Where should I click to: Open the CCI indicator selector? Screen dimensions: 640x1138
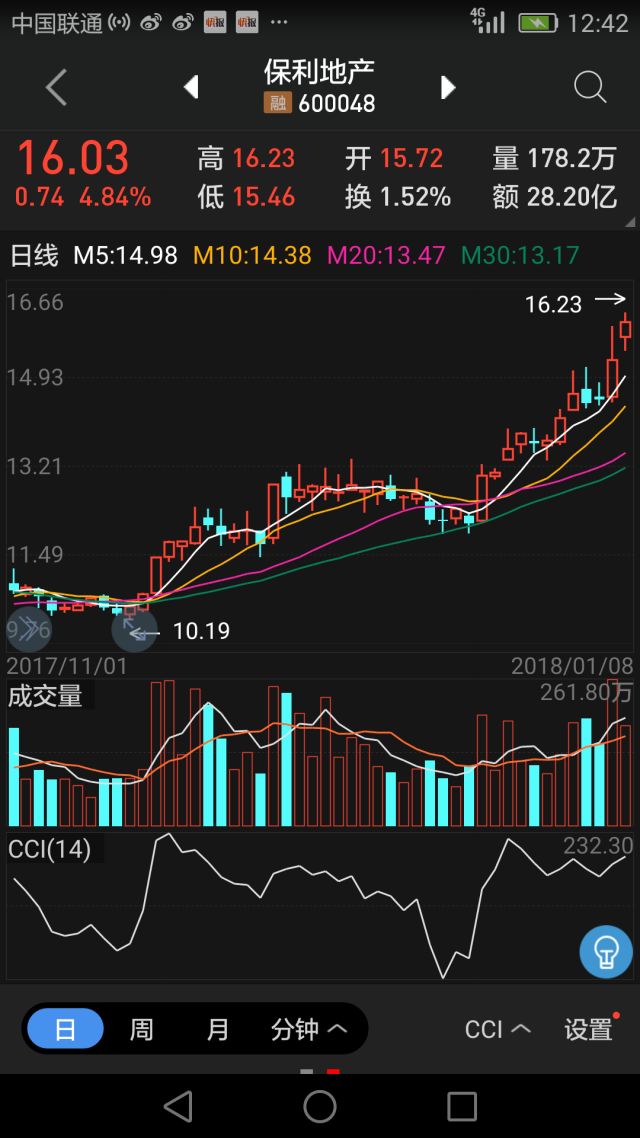point(498,1029)
